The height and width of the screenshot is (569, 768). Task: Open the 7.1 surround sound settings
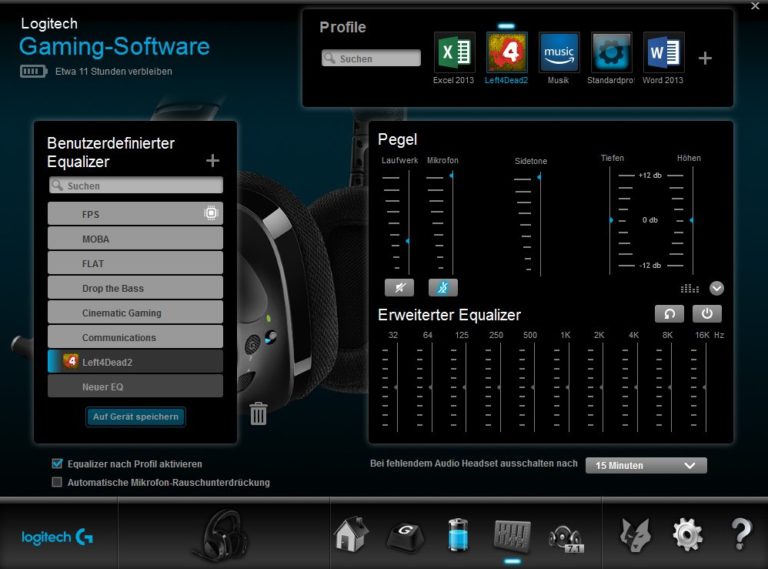[566, 538]
